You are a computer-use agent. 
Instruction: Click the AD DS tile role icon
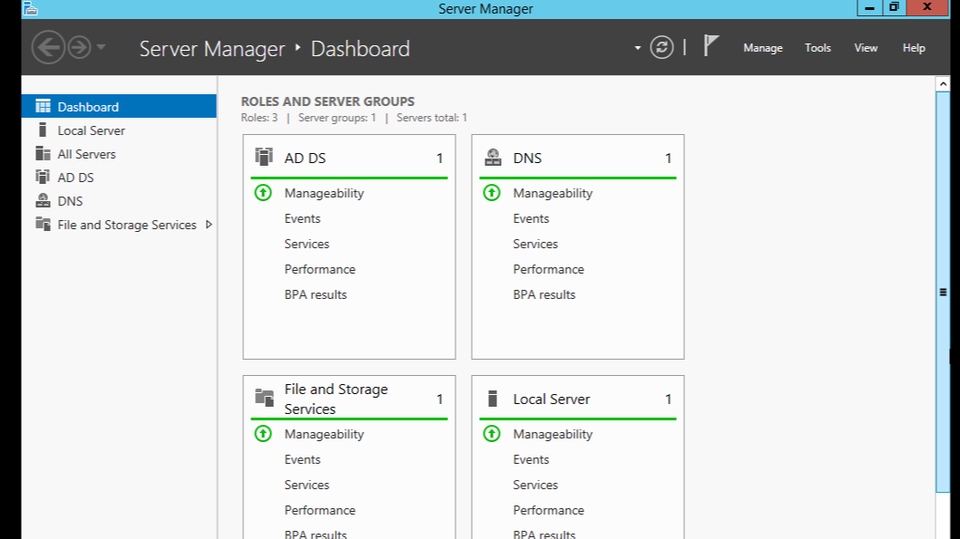(264, 157)
